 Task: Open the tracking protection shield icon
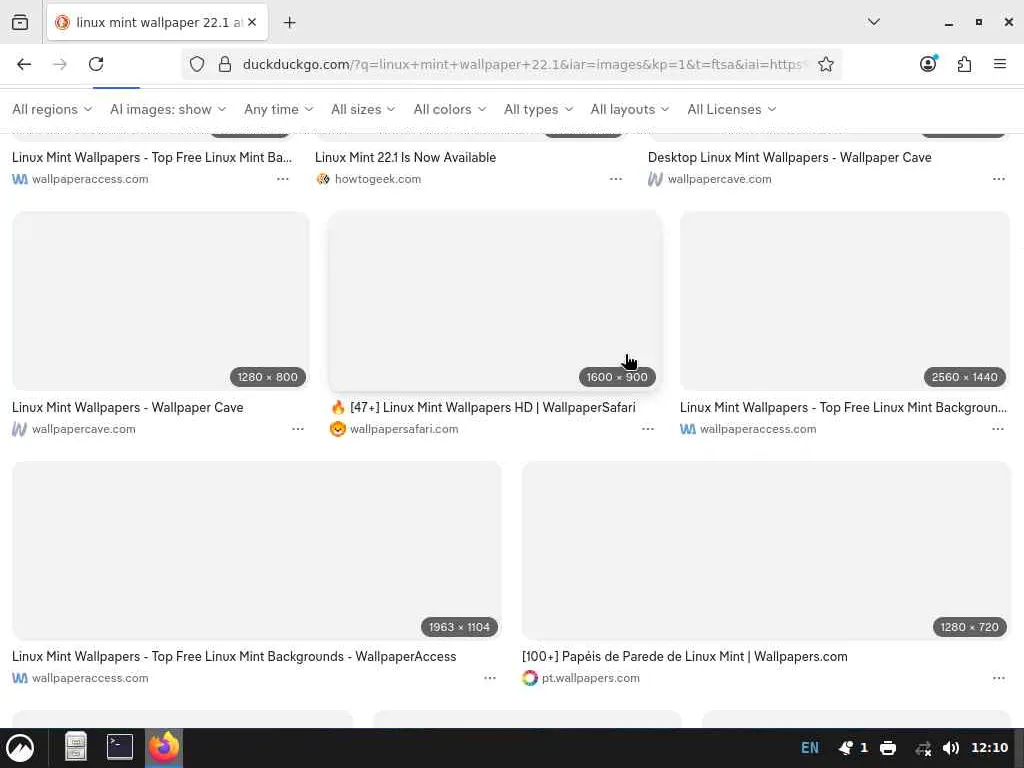click(197, 64)
